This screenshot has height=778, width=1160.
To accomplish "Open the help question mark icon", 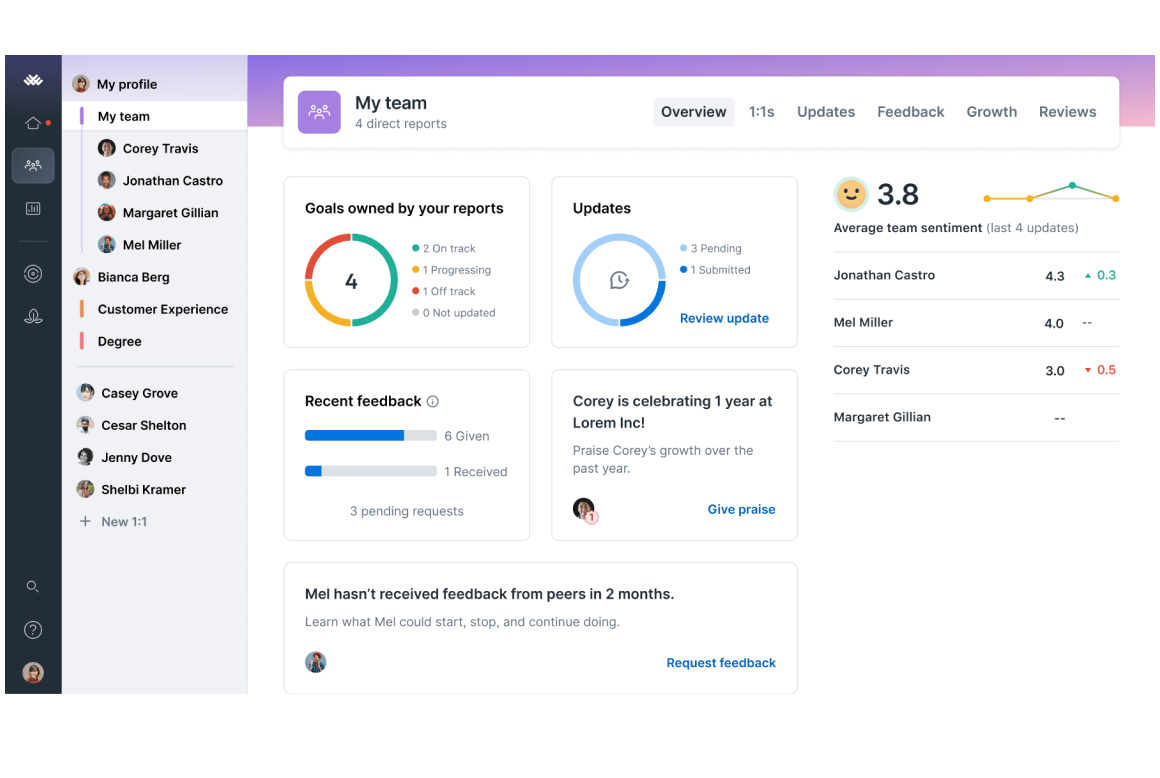I will pyautogui.click(x=33, y=629).
